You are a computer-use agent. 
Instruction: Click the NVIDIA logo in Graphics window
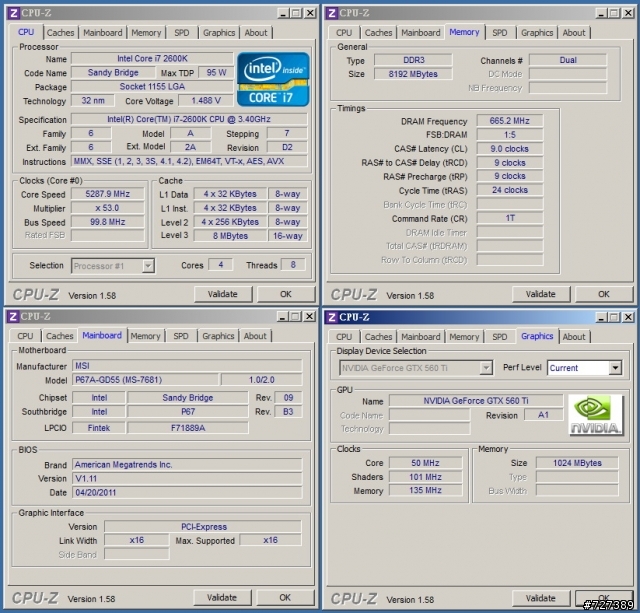click(596, 415)
